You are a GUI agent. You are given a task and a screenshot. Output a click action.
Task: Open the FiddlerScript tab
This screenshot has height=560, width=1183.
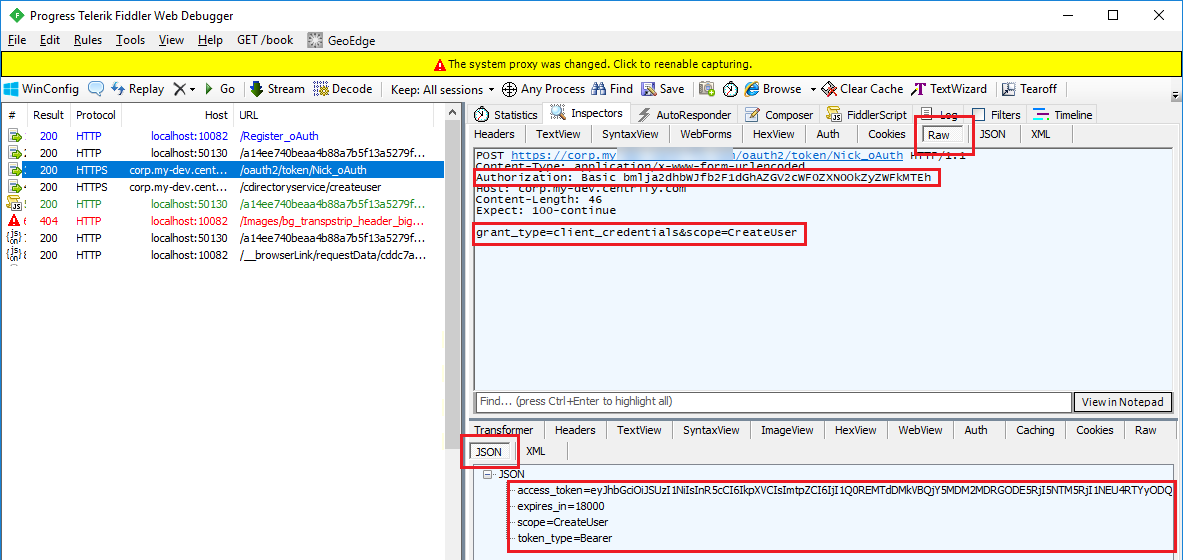point(867,115)
